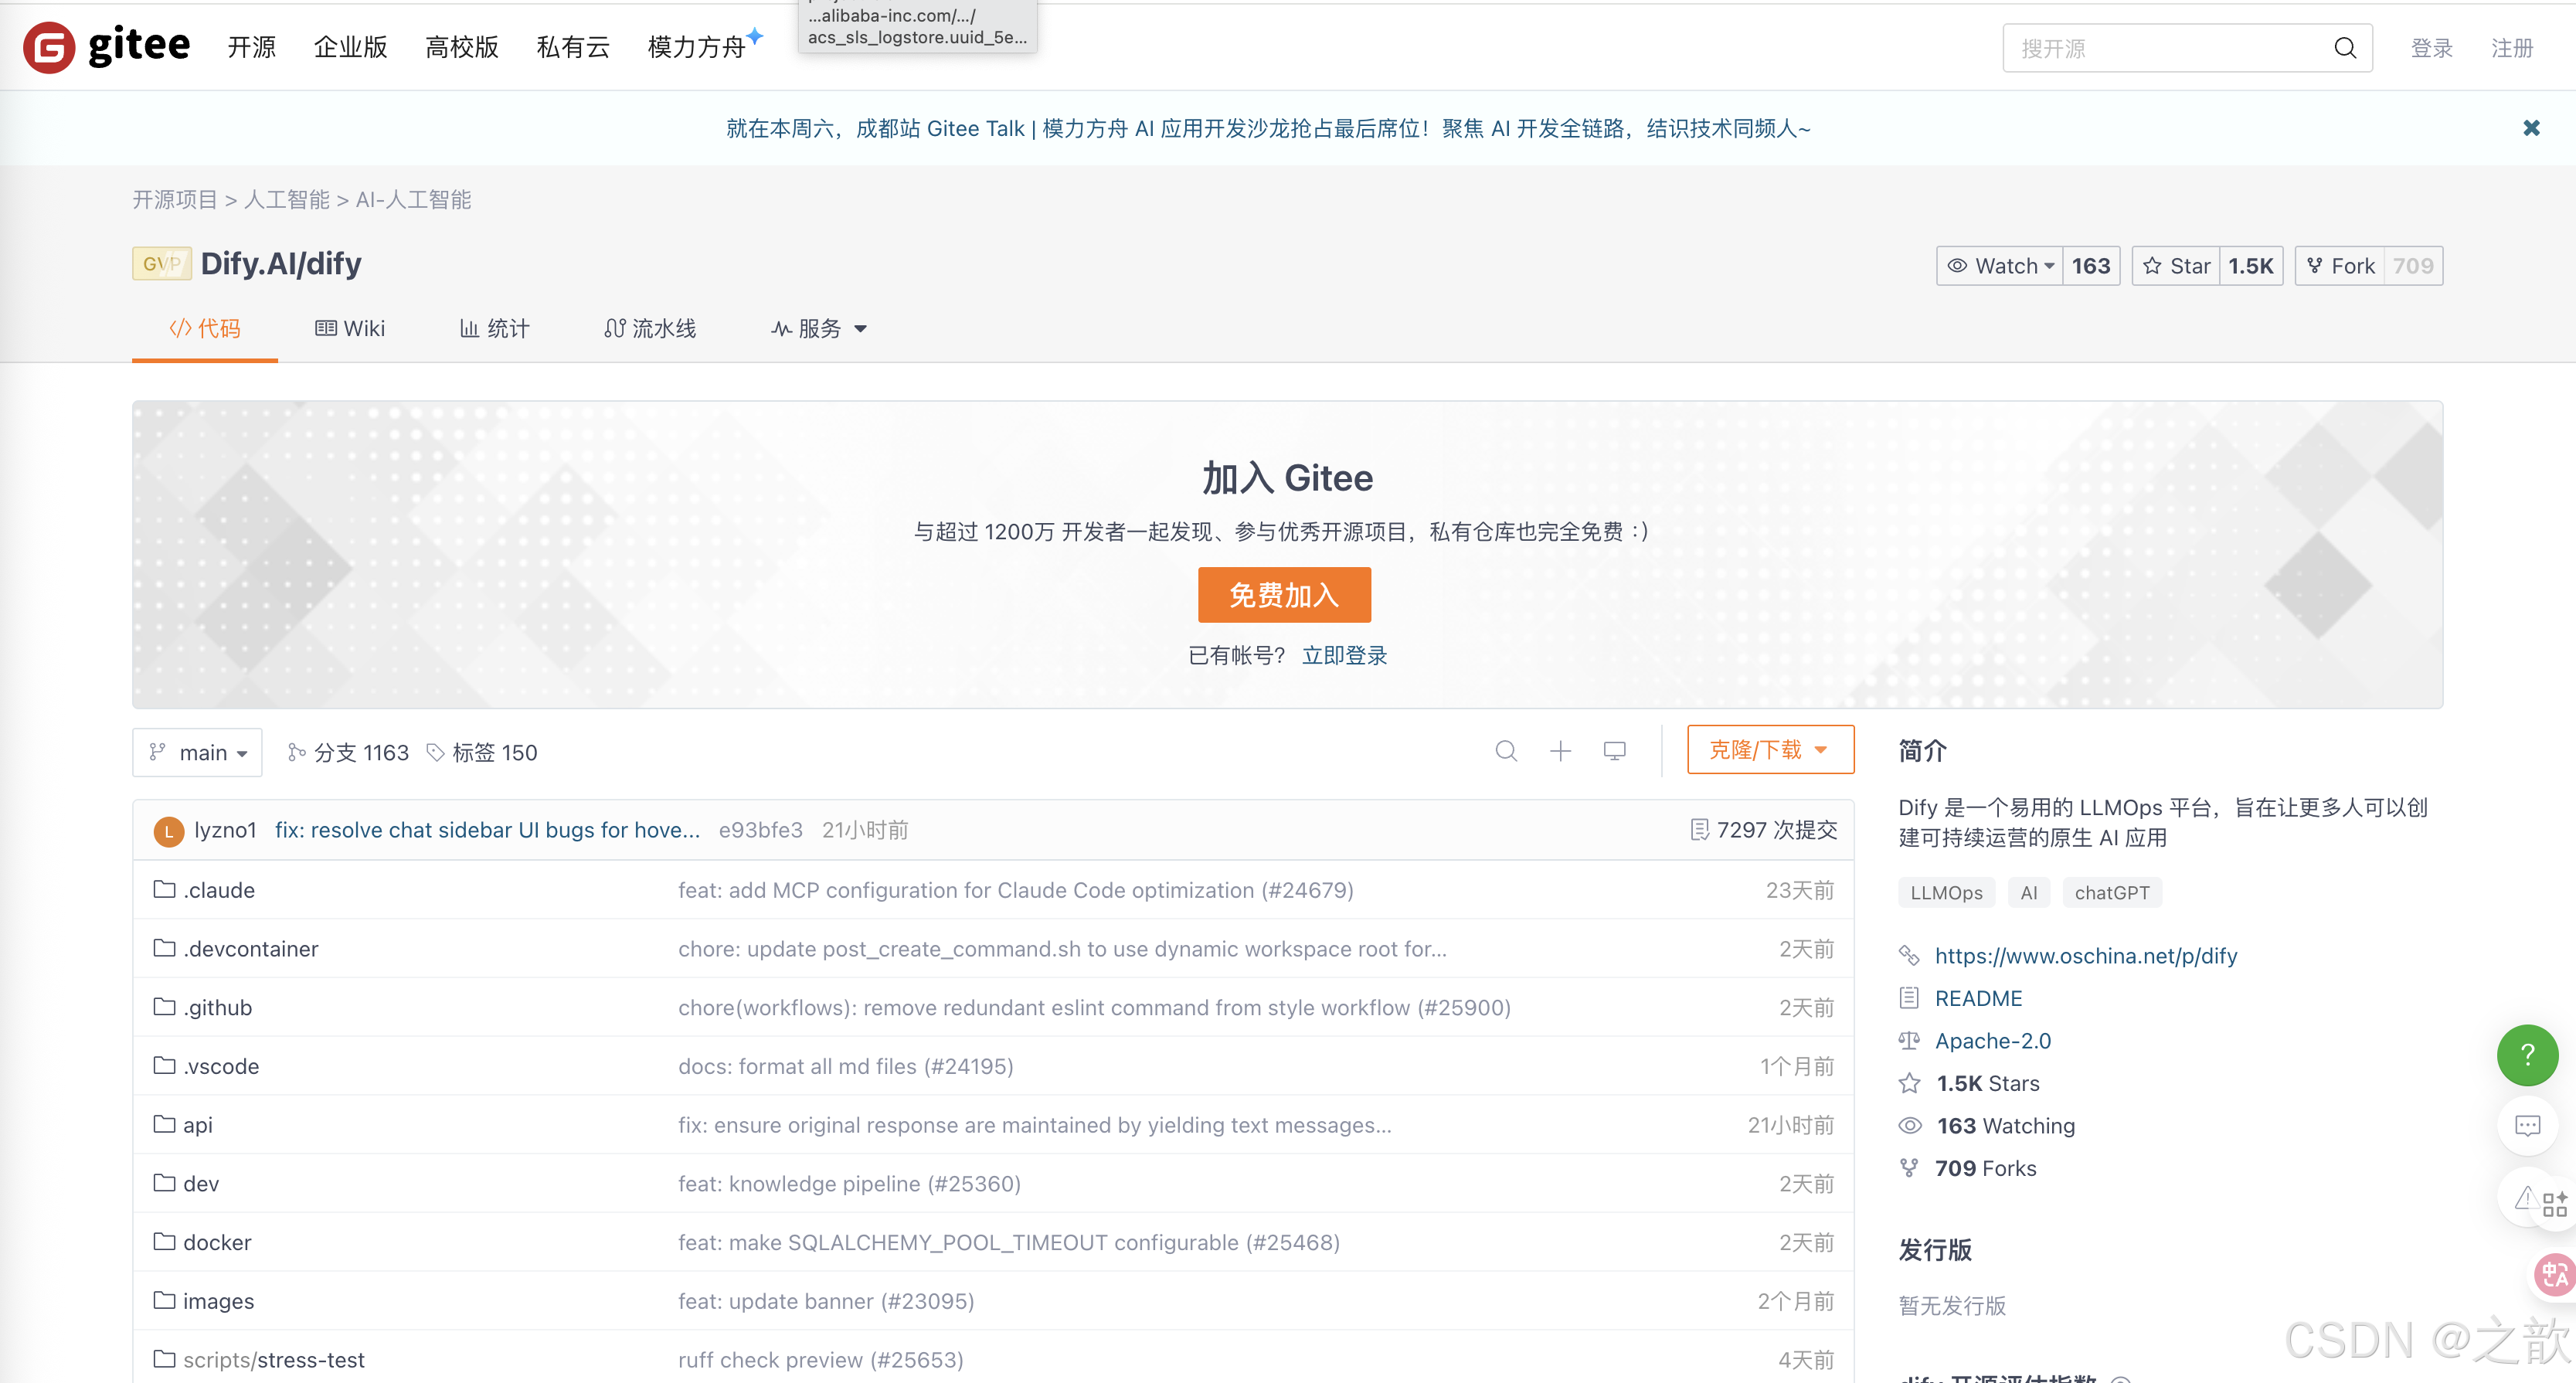Open the 克隆/下载 dropdown
The image size is (2576, 1383).
[x=1770, y=750]
